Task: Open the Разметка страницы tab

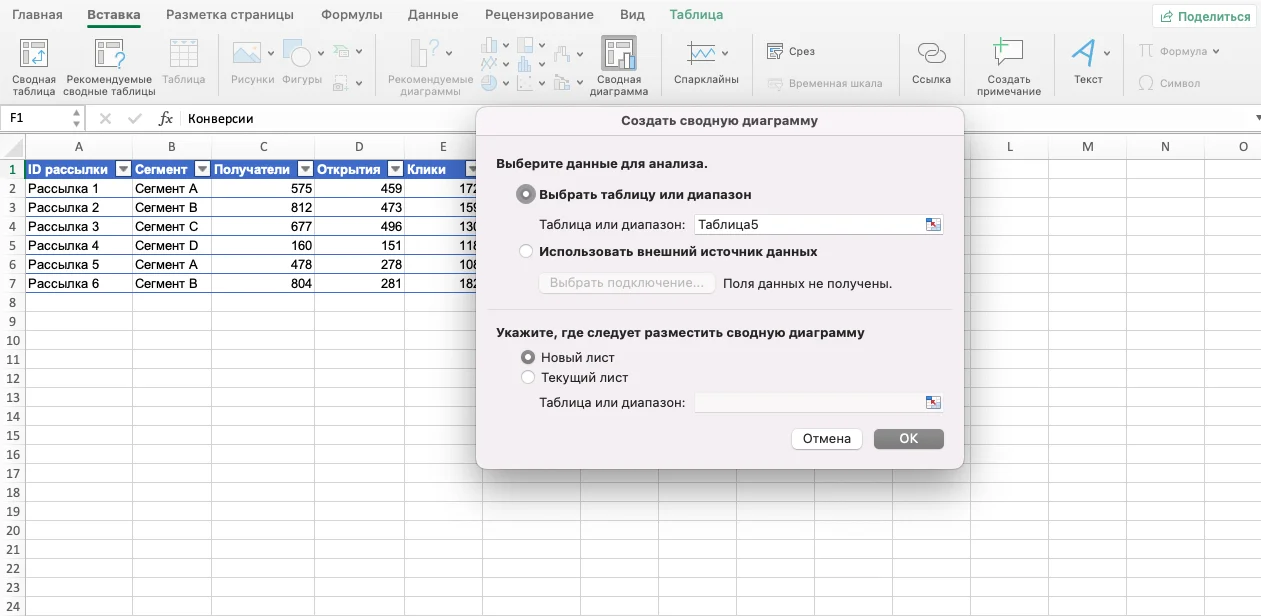Action: pos(230,15)
